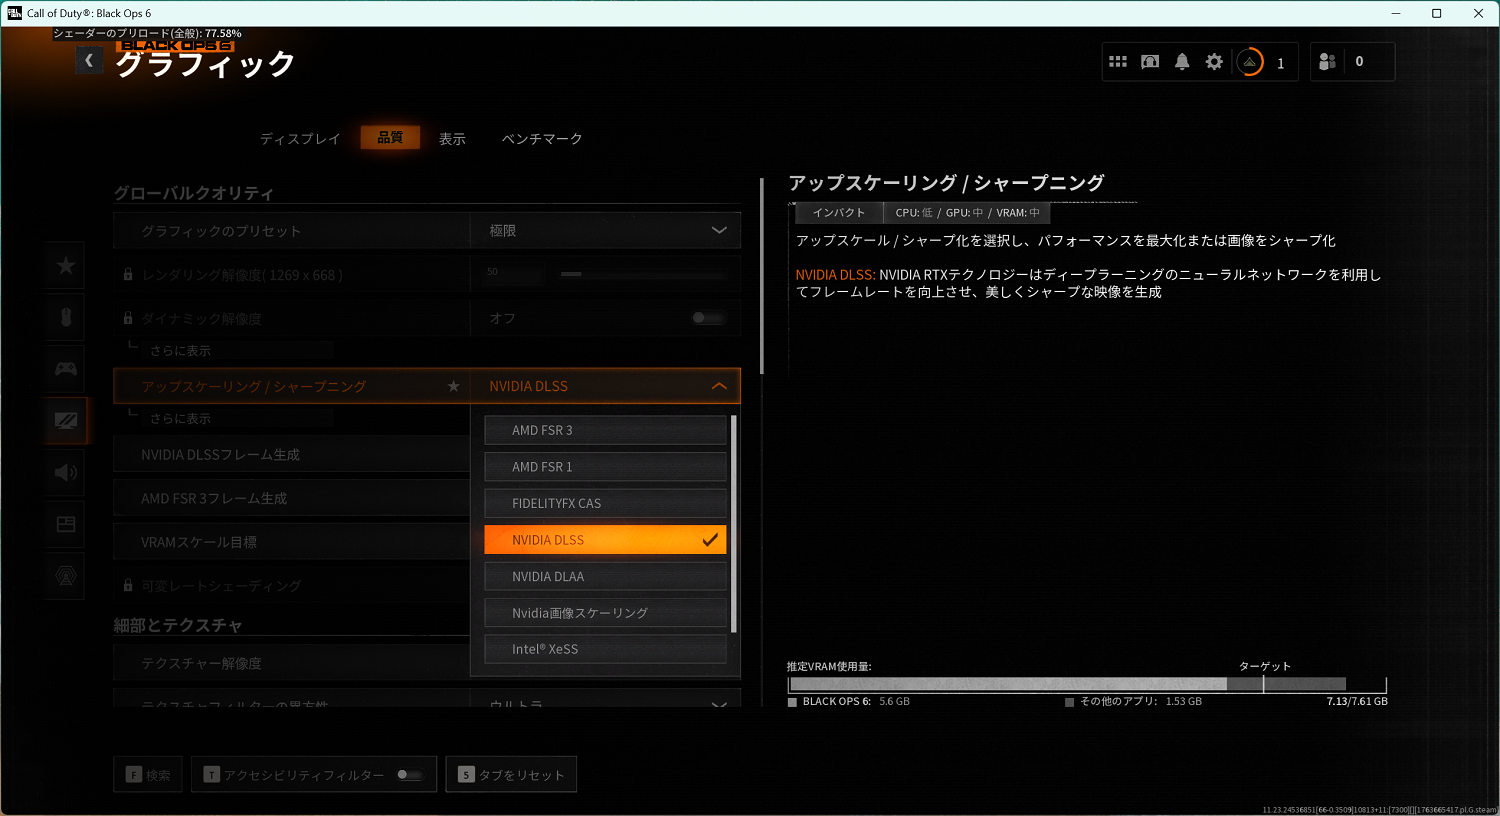Click the ターゲット label above the VRAM bar
The image size is (1500, 816).
(1265, 666)
